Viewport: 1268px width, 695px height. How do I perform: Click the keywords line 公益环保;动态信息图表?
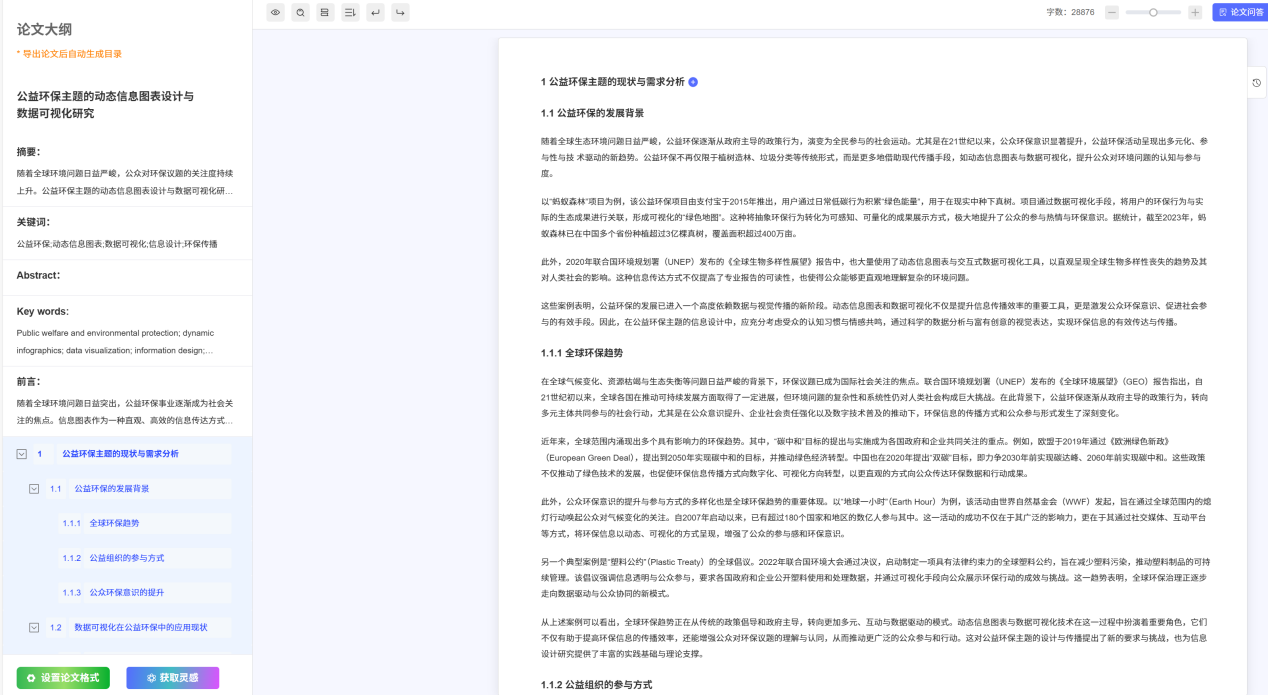click(117, 244)
